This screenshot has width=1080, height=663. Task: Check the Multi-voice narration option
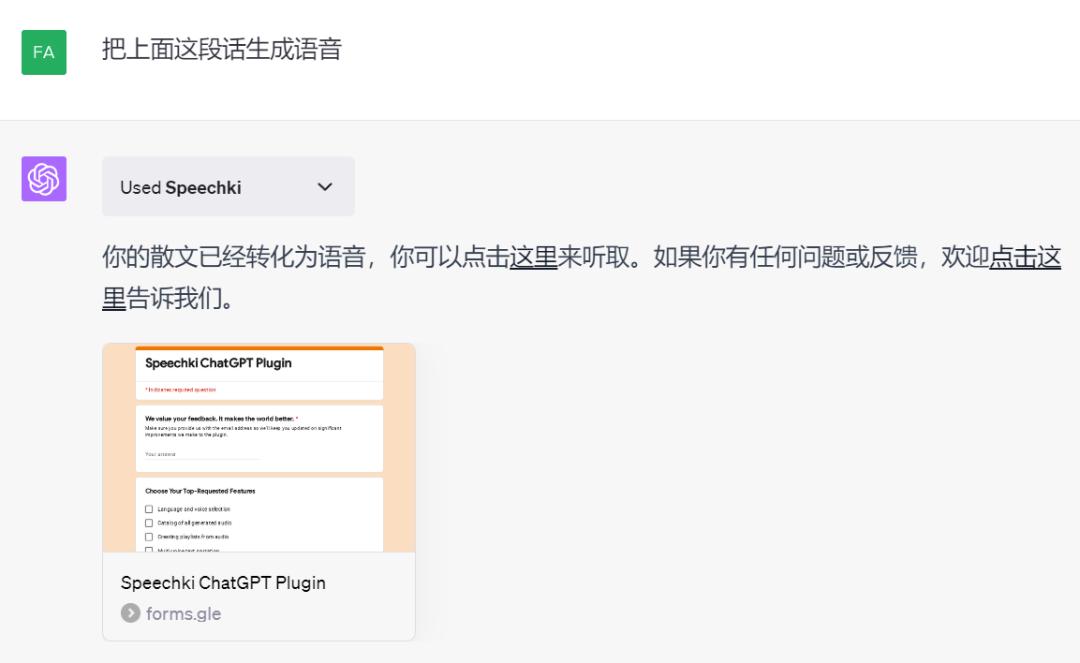tap(148, 551)
